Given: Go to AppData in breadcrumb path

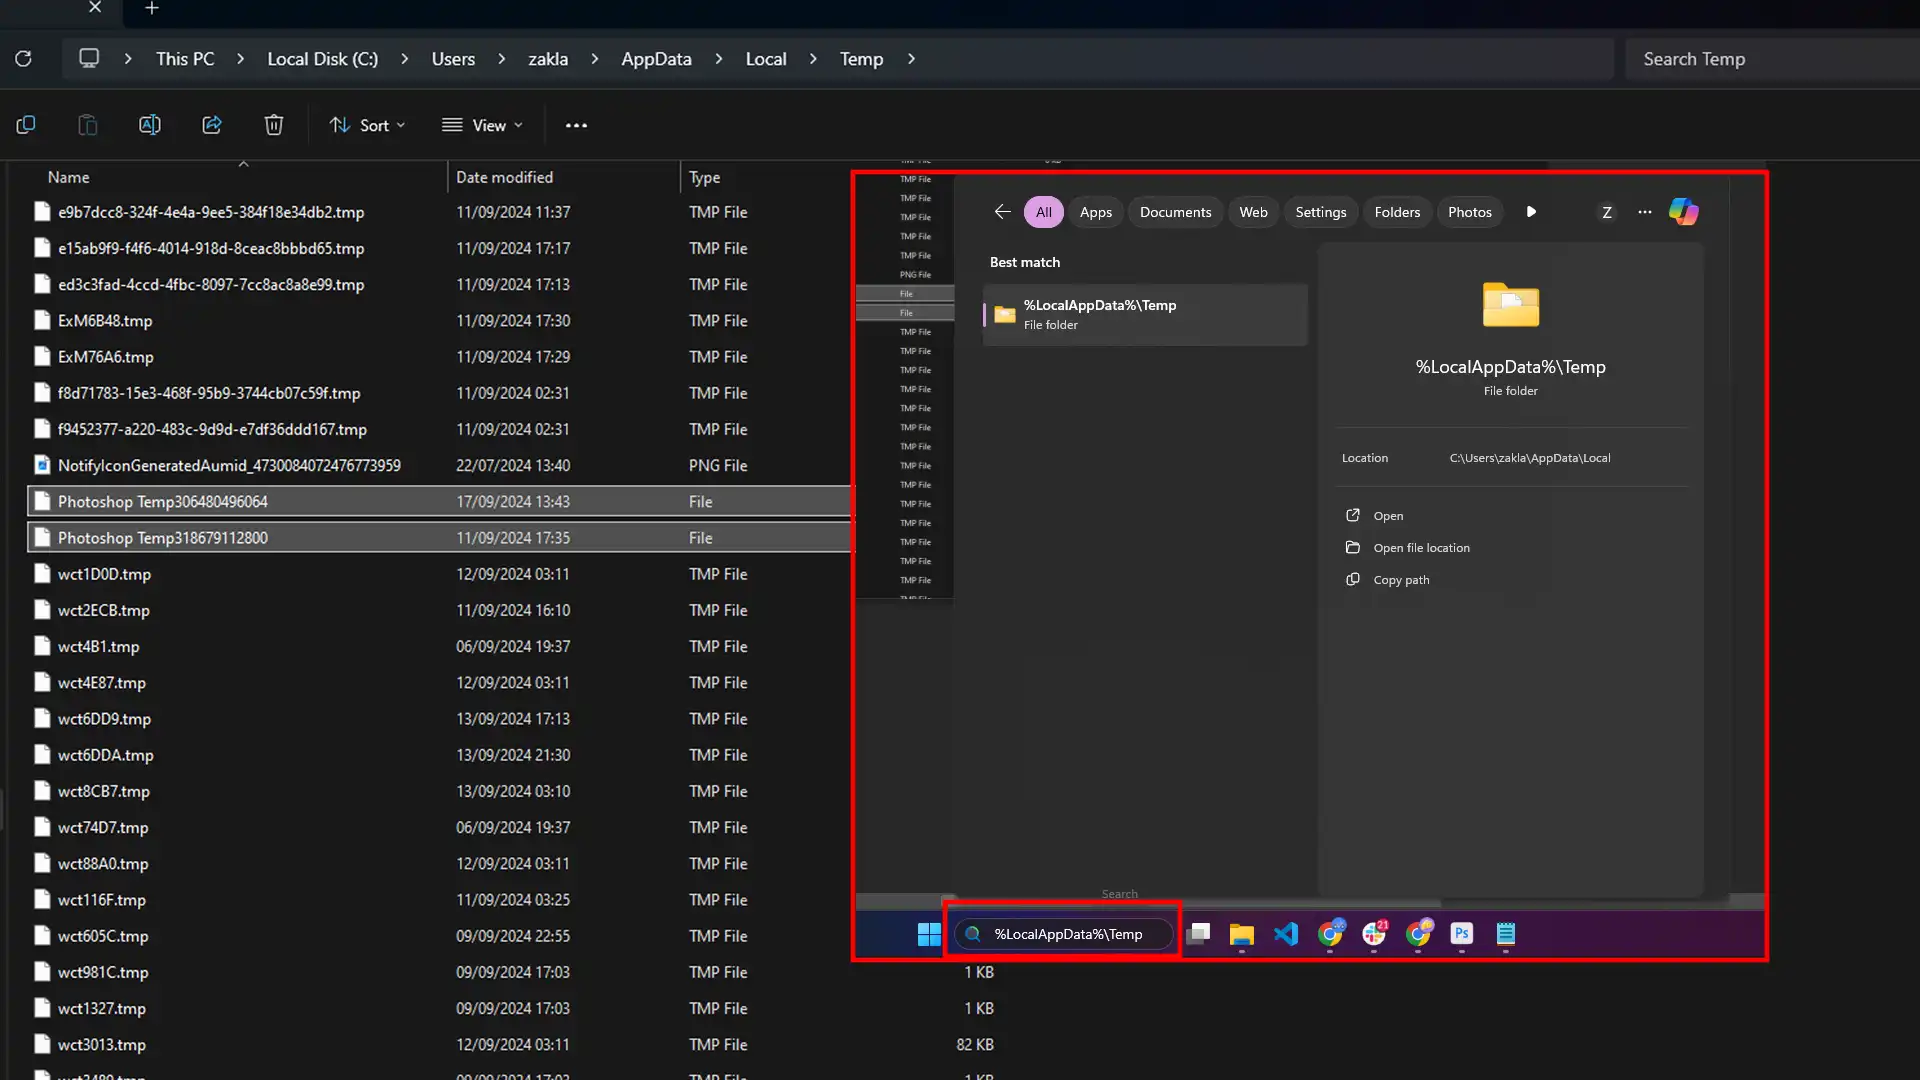Looking at the screenshot, I should point(656,59).
